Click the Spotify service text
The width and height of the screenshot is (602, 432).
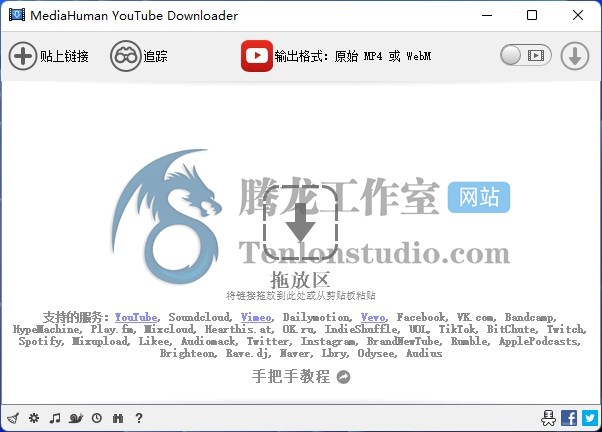point(41,341)
